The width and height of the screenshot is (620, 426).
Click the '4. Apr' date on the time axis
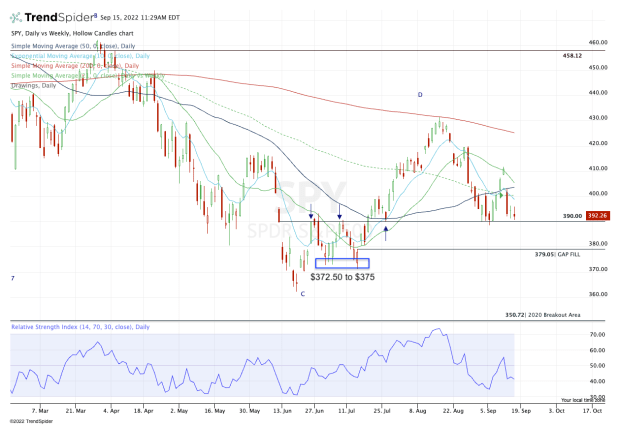click(x=111, y=411)
